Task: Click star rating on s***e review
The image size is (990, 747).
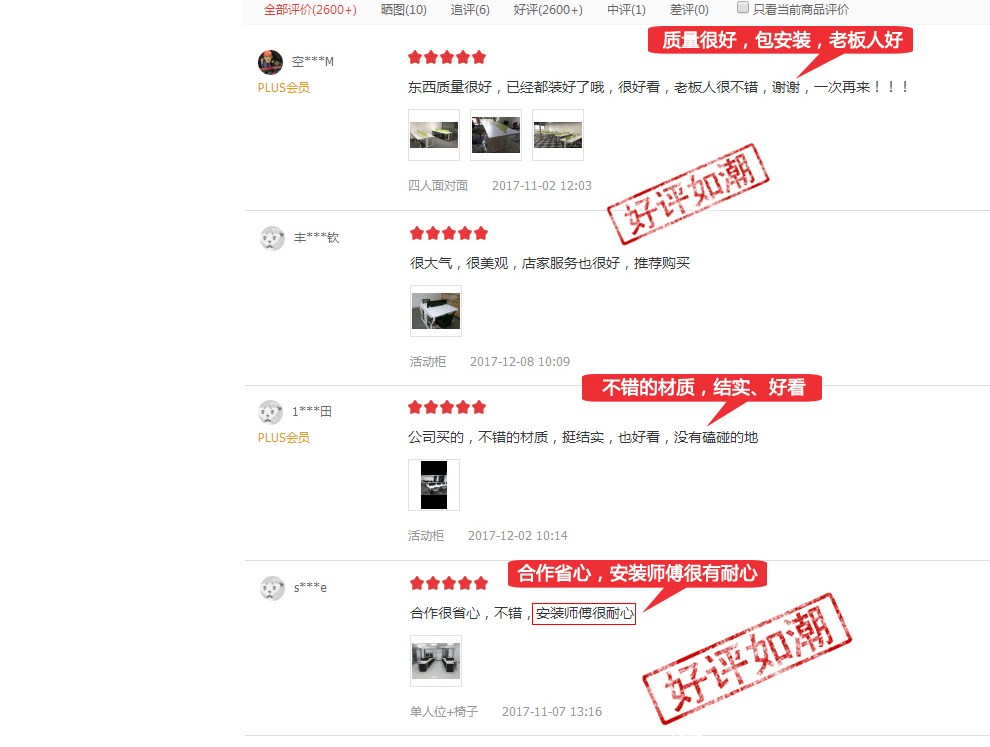Action: 449,583
